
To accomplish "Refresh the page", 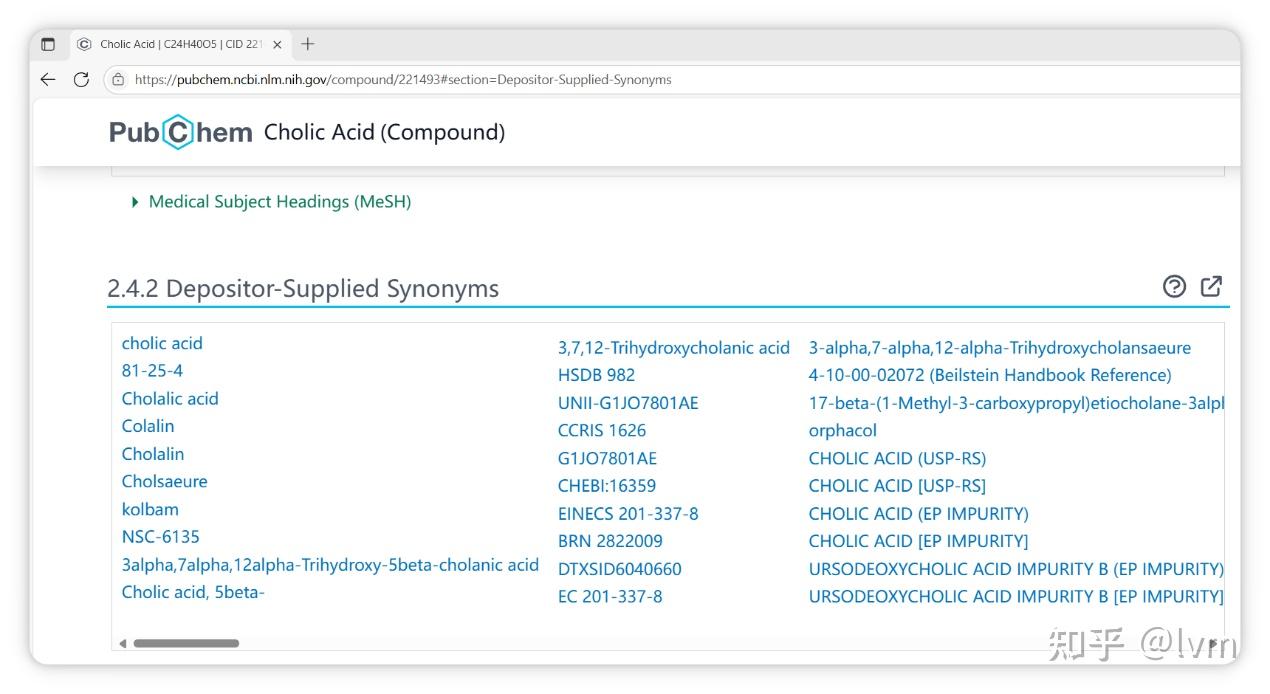I will 82,79.
